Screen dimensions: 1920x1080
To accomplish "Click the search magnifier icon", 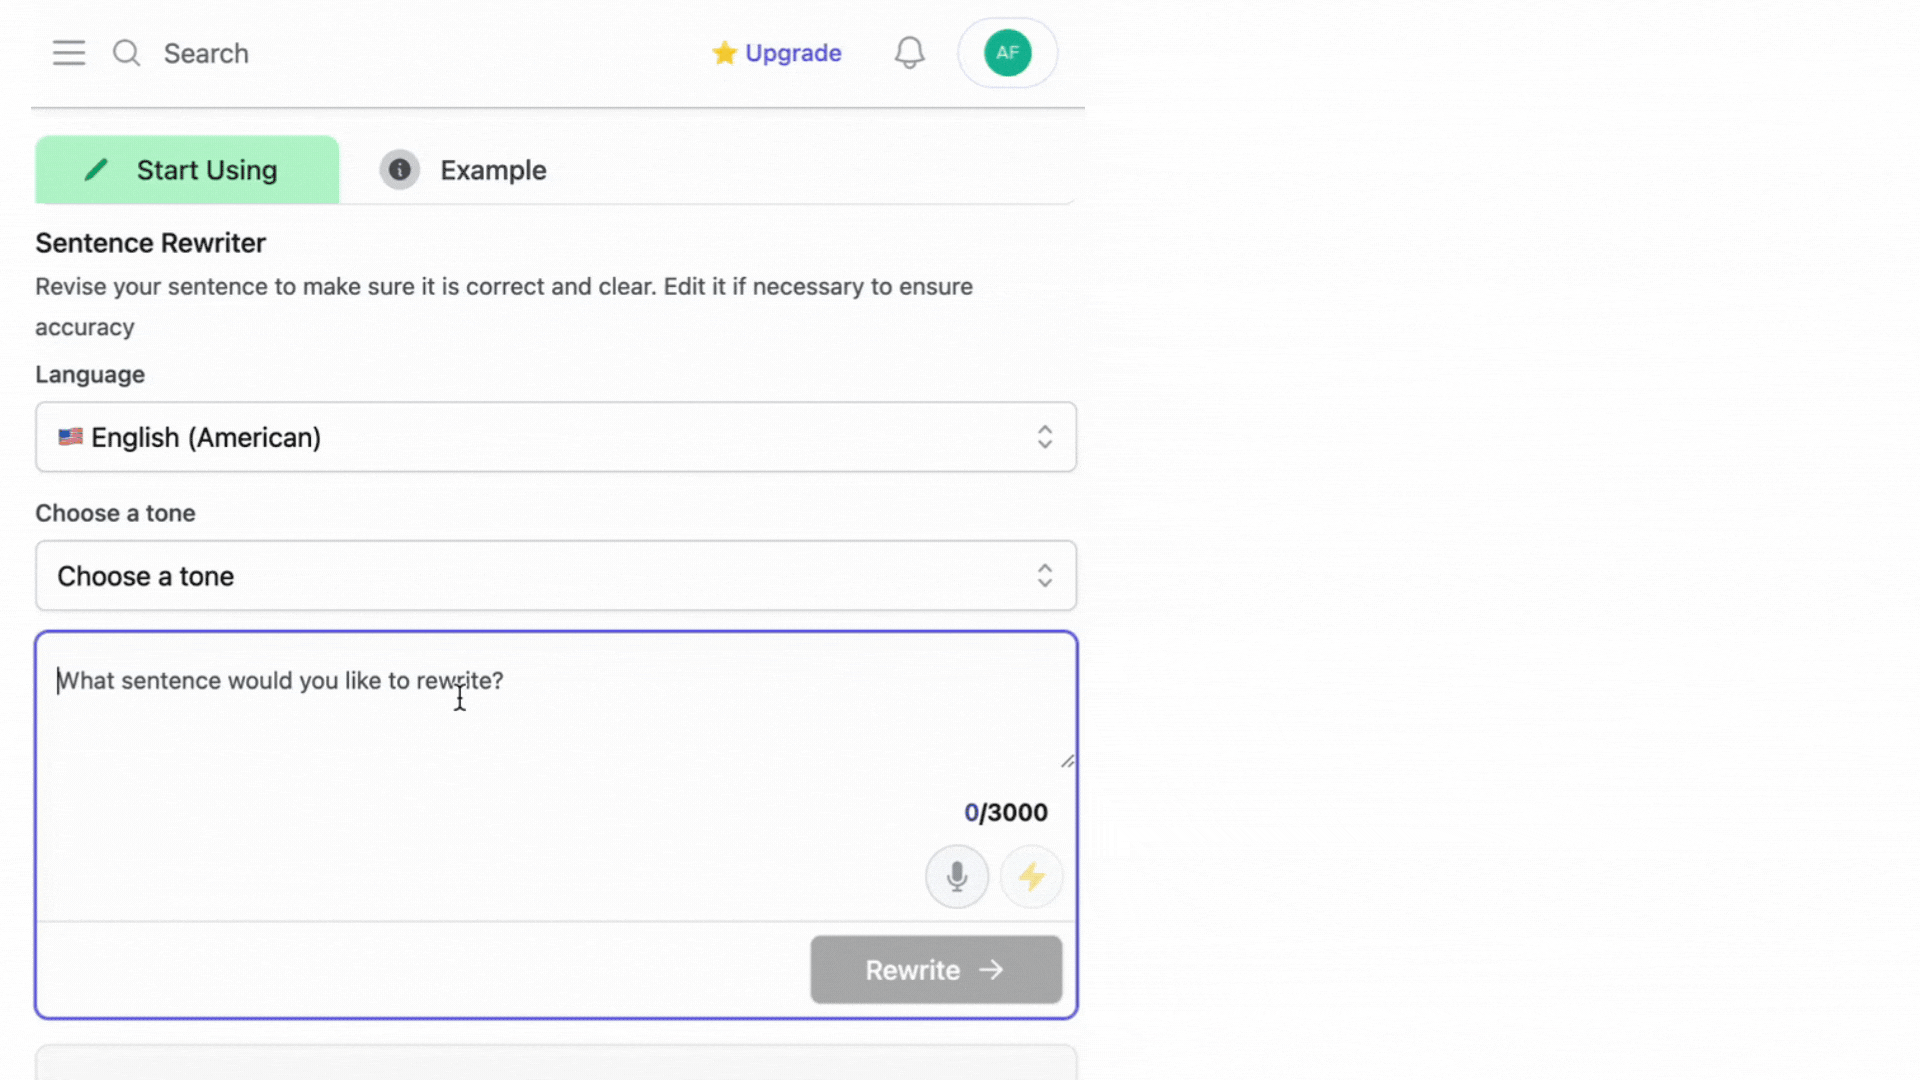I will pos(126,53).
